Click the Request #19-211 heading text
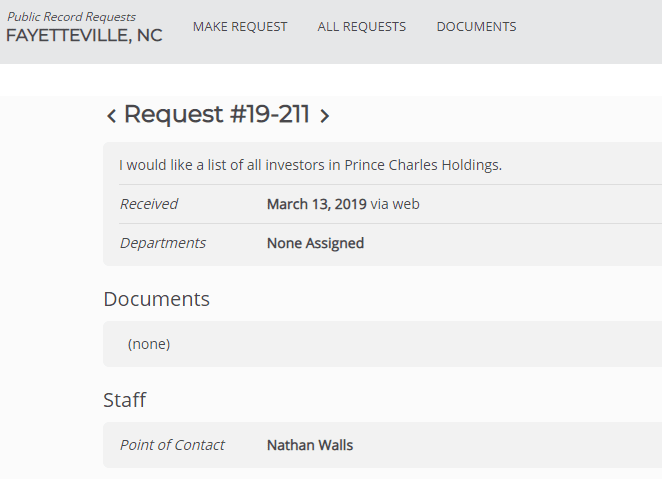 (x=217, y=114)
